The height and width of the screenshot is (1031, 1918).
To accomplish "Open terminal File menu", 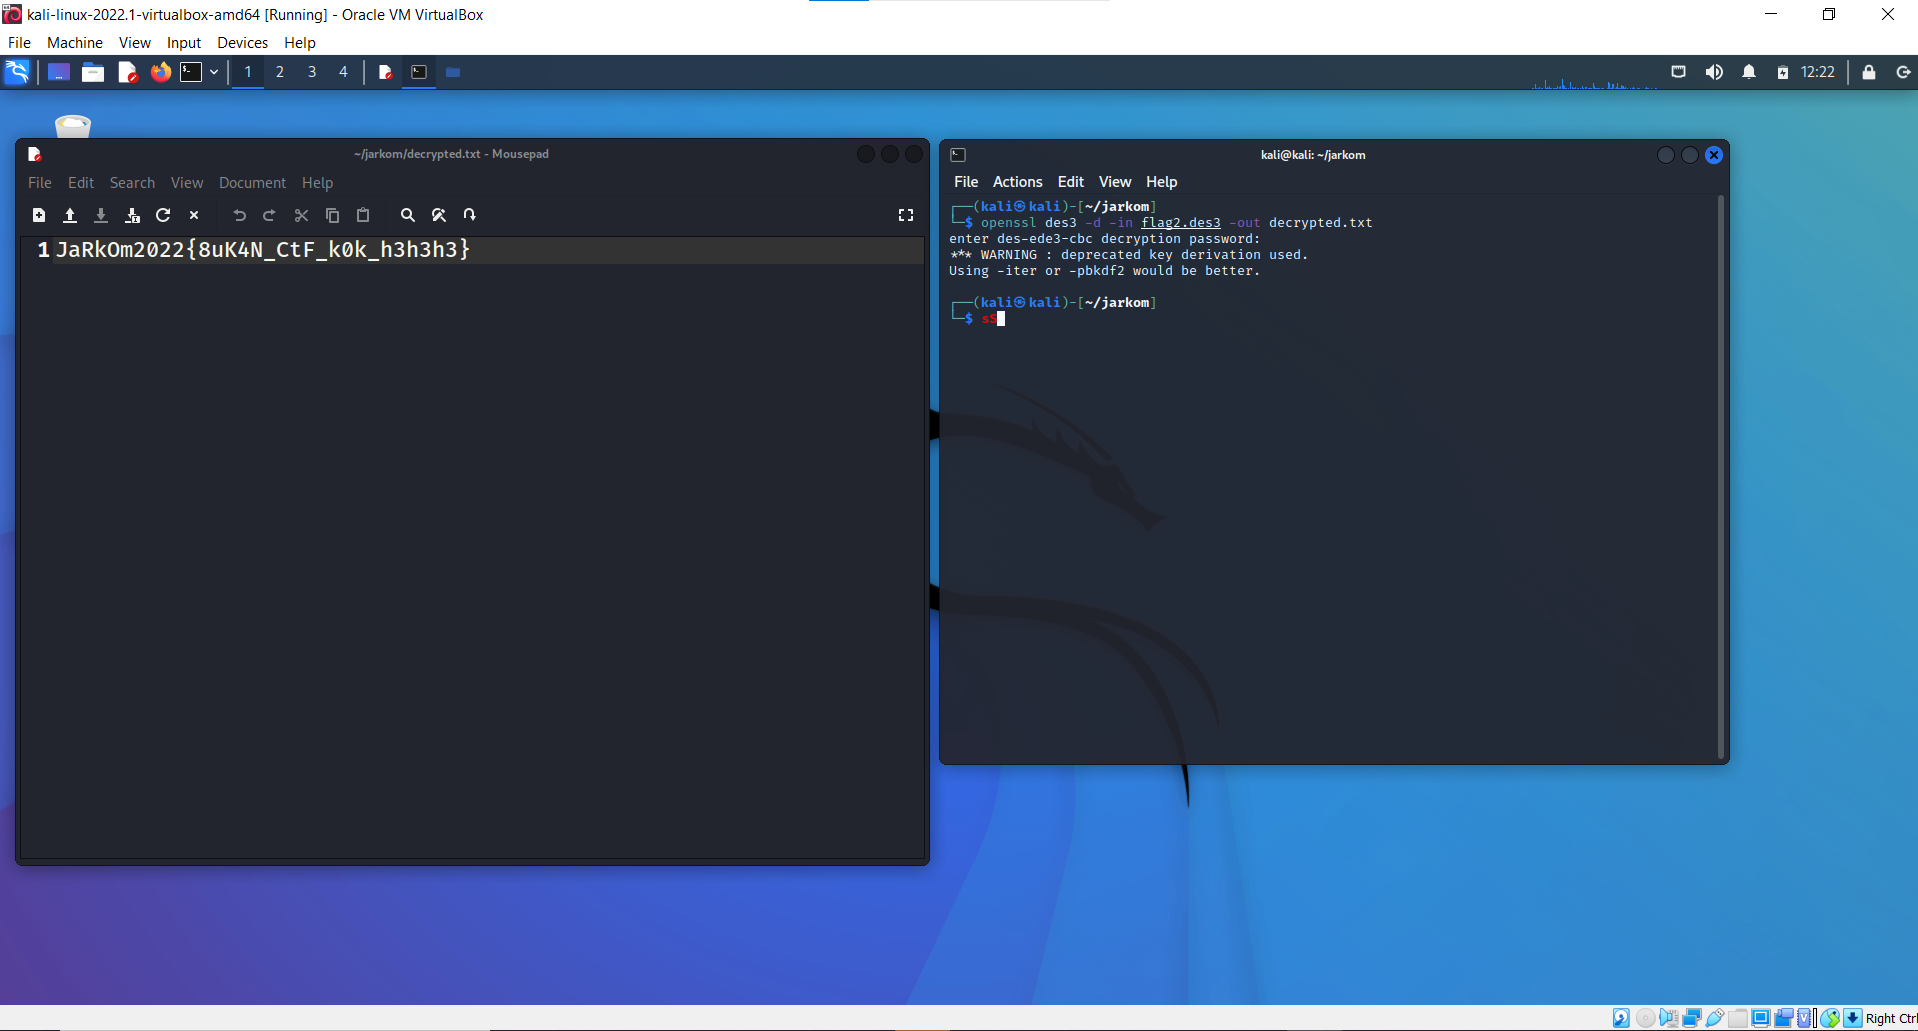I will 966,182.
